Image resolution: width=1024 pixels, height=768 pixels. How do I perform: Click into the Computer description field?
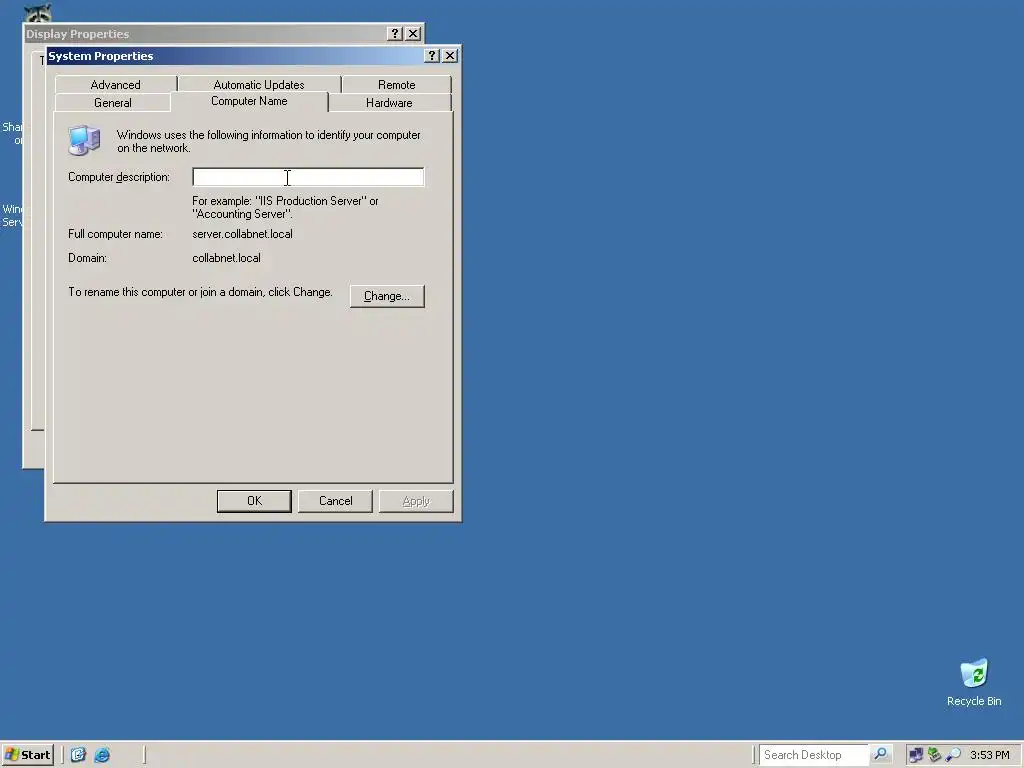[308, 177]
